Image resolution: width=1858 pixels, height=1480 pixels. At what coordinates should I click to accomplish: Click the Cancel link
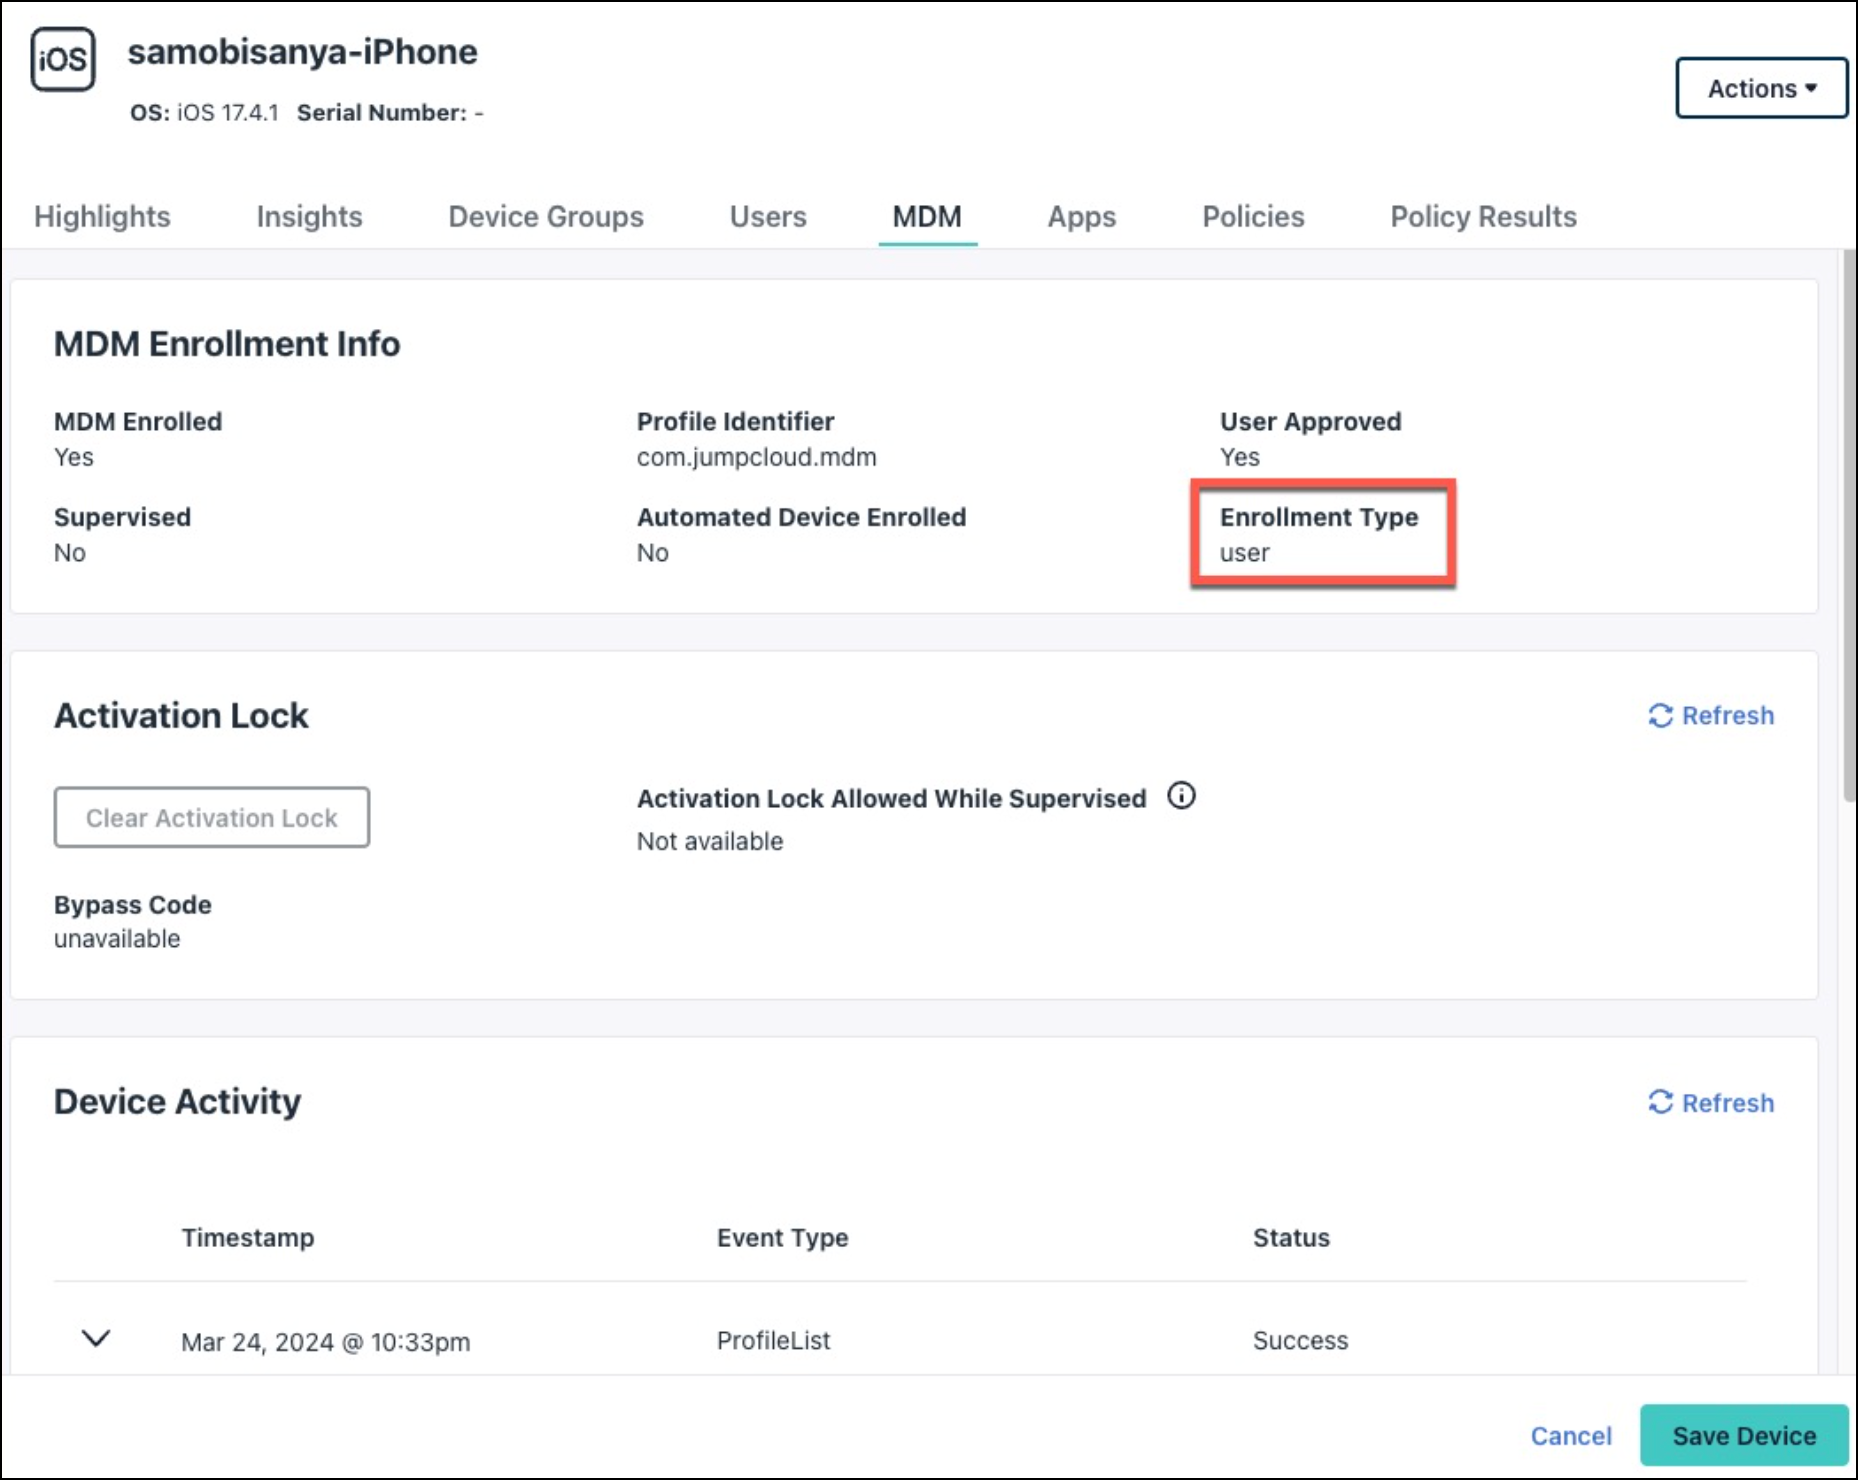[x=1571, y=1435]
